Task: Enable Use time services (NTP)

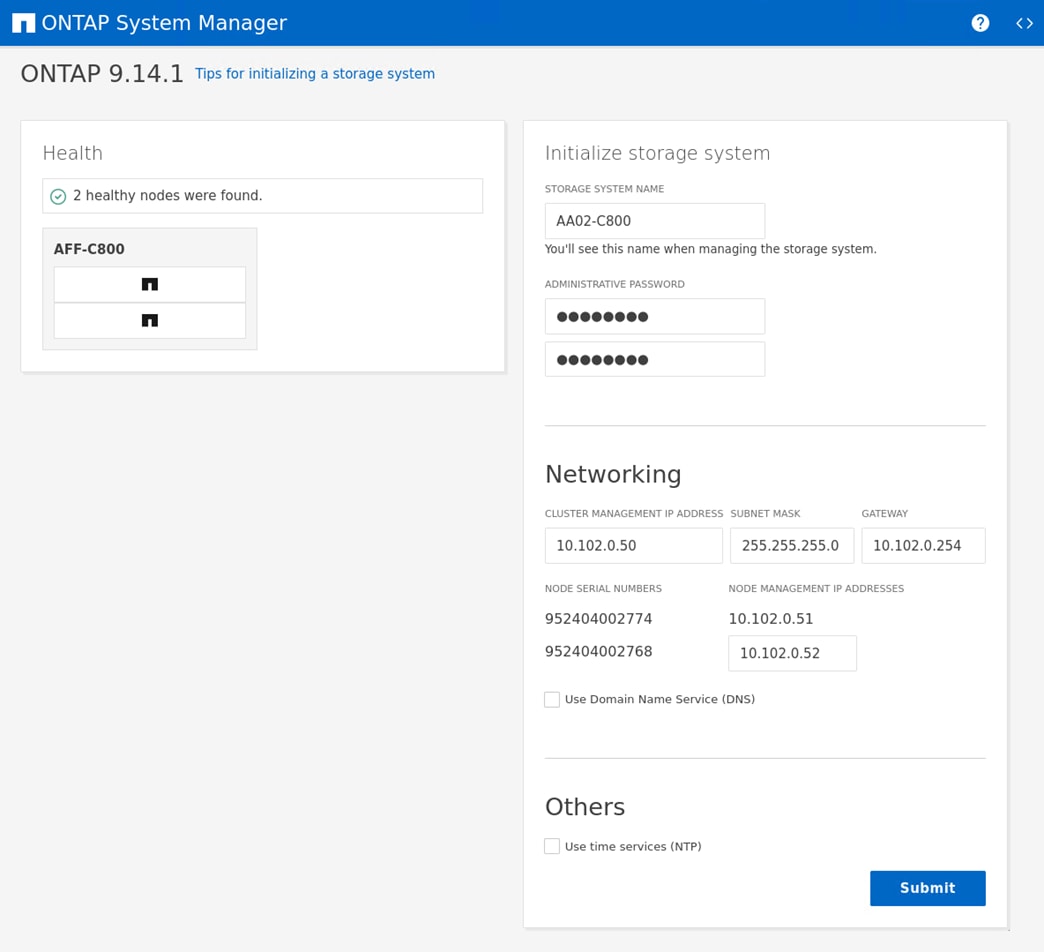Action: tap(552, 846)
